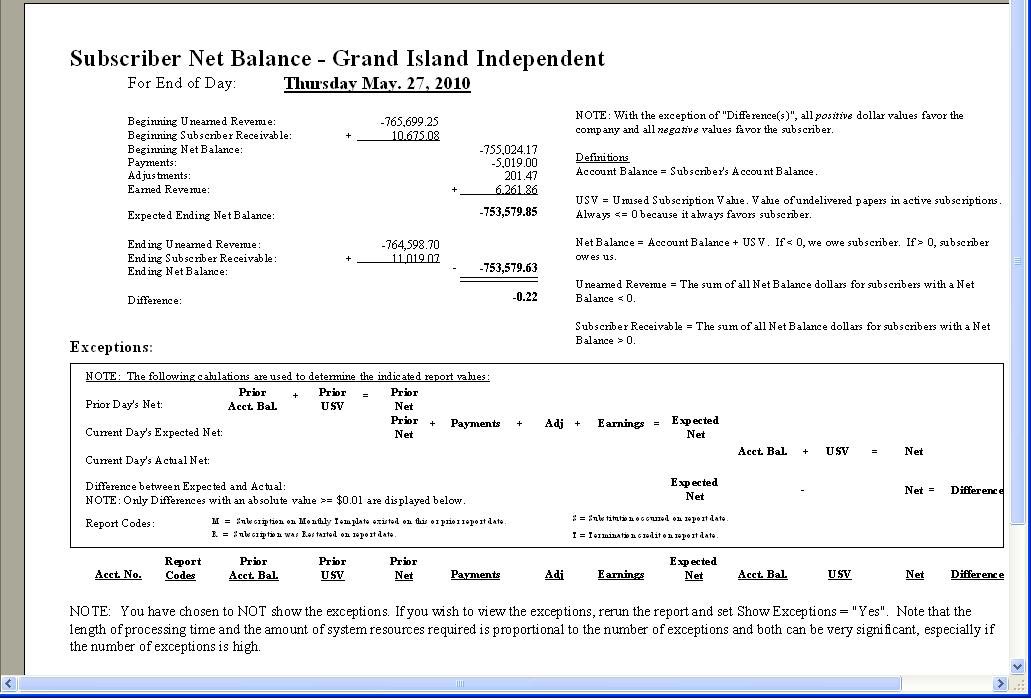Click the horizontal scrollbar right arrow
The width and height of the screenshot is (1031, 699).
[x=1001, y=684]
